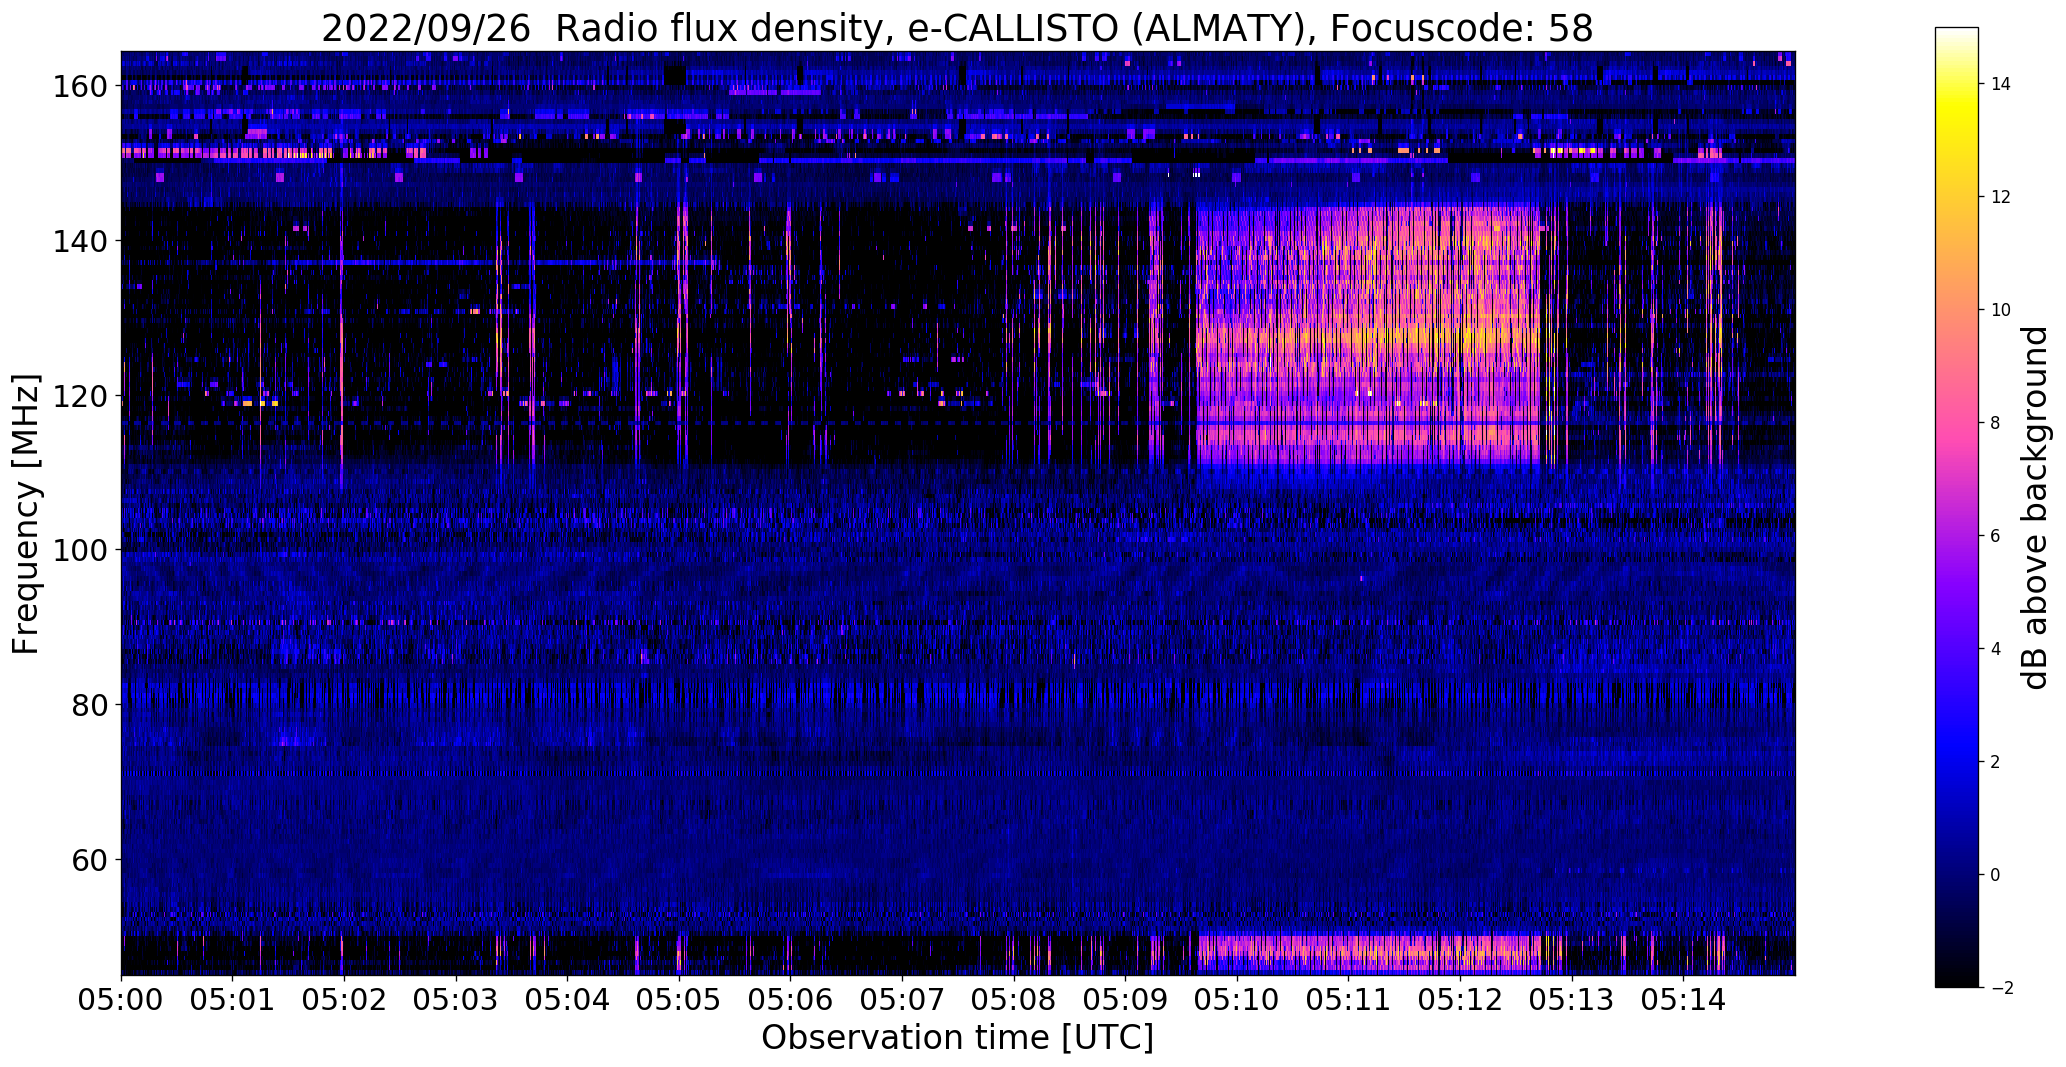Click the 05:05 time tick label
Viewport: 2066px width, 1067px height.
(679, 1000)
